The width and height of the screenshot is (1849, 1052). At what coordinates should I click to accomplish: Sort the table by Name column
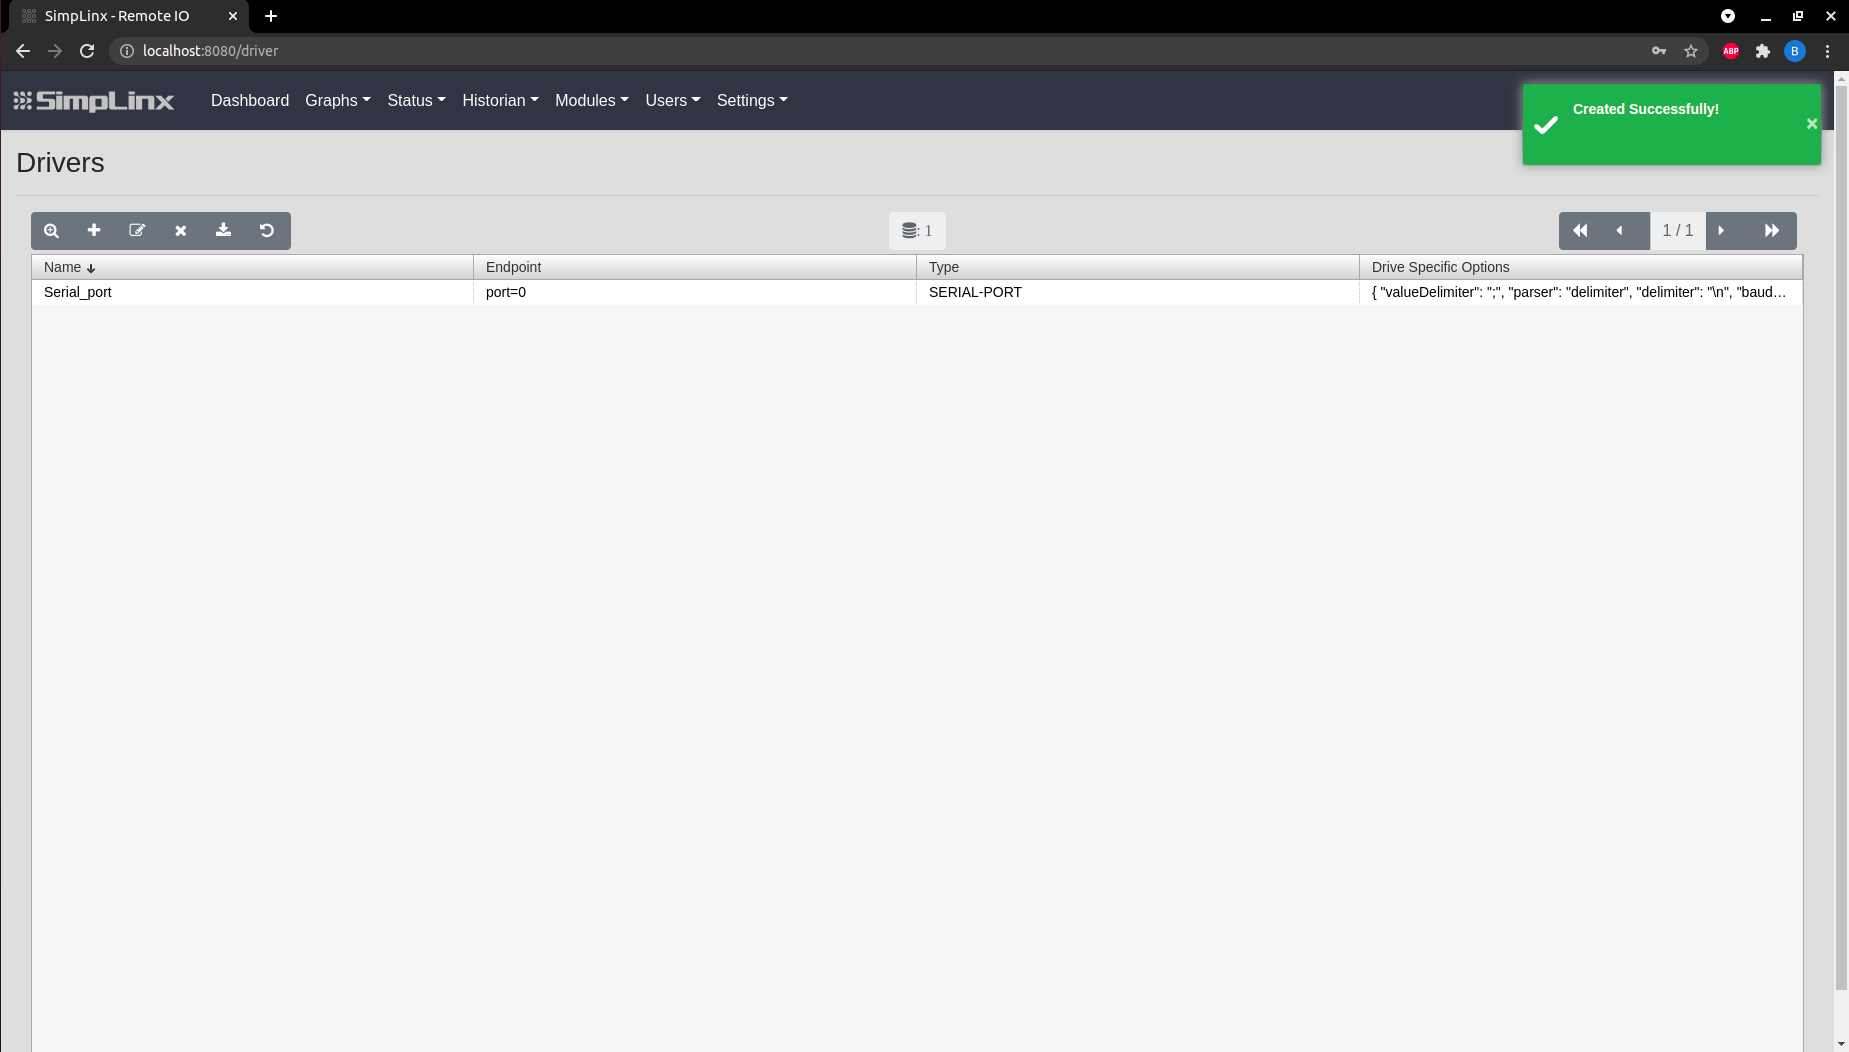tap(252, 267)
